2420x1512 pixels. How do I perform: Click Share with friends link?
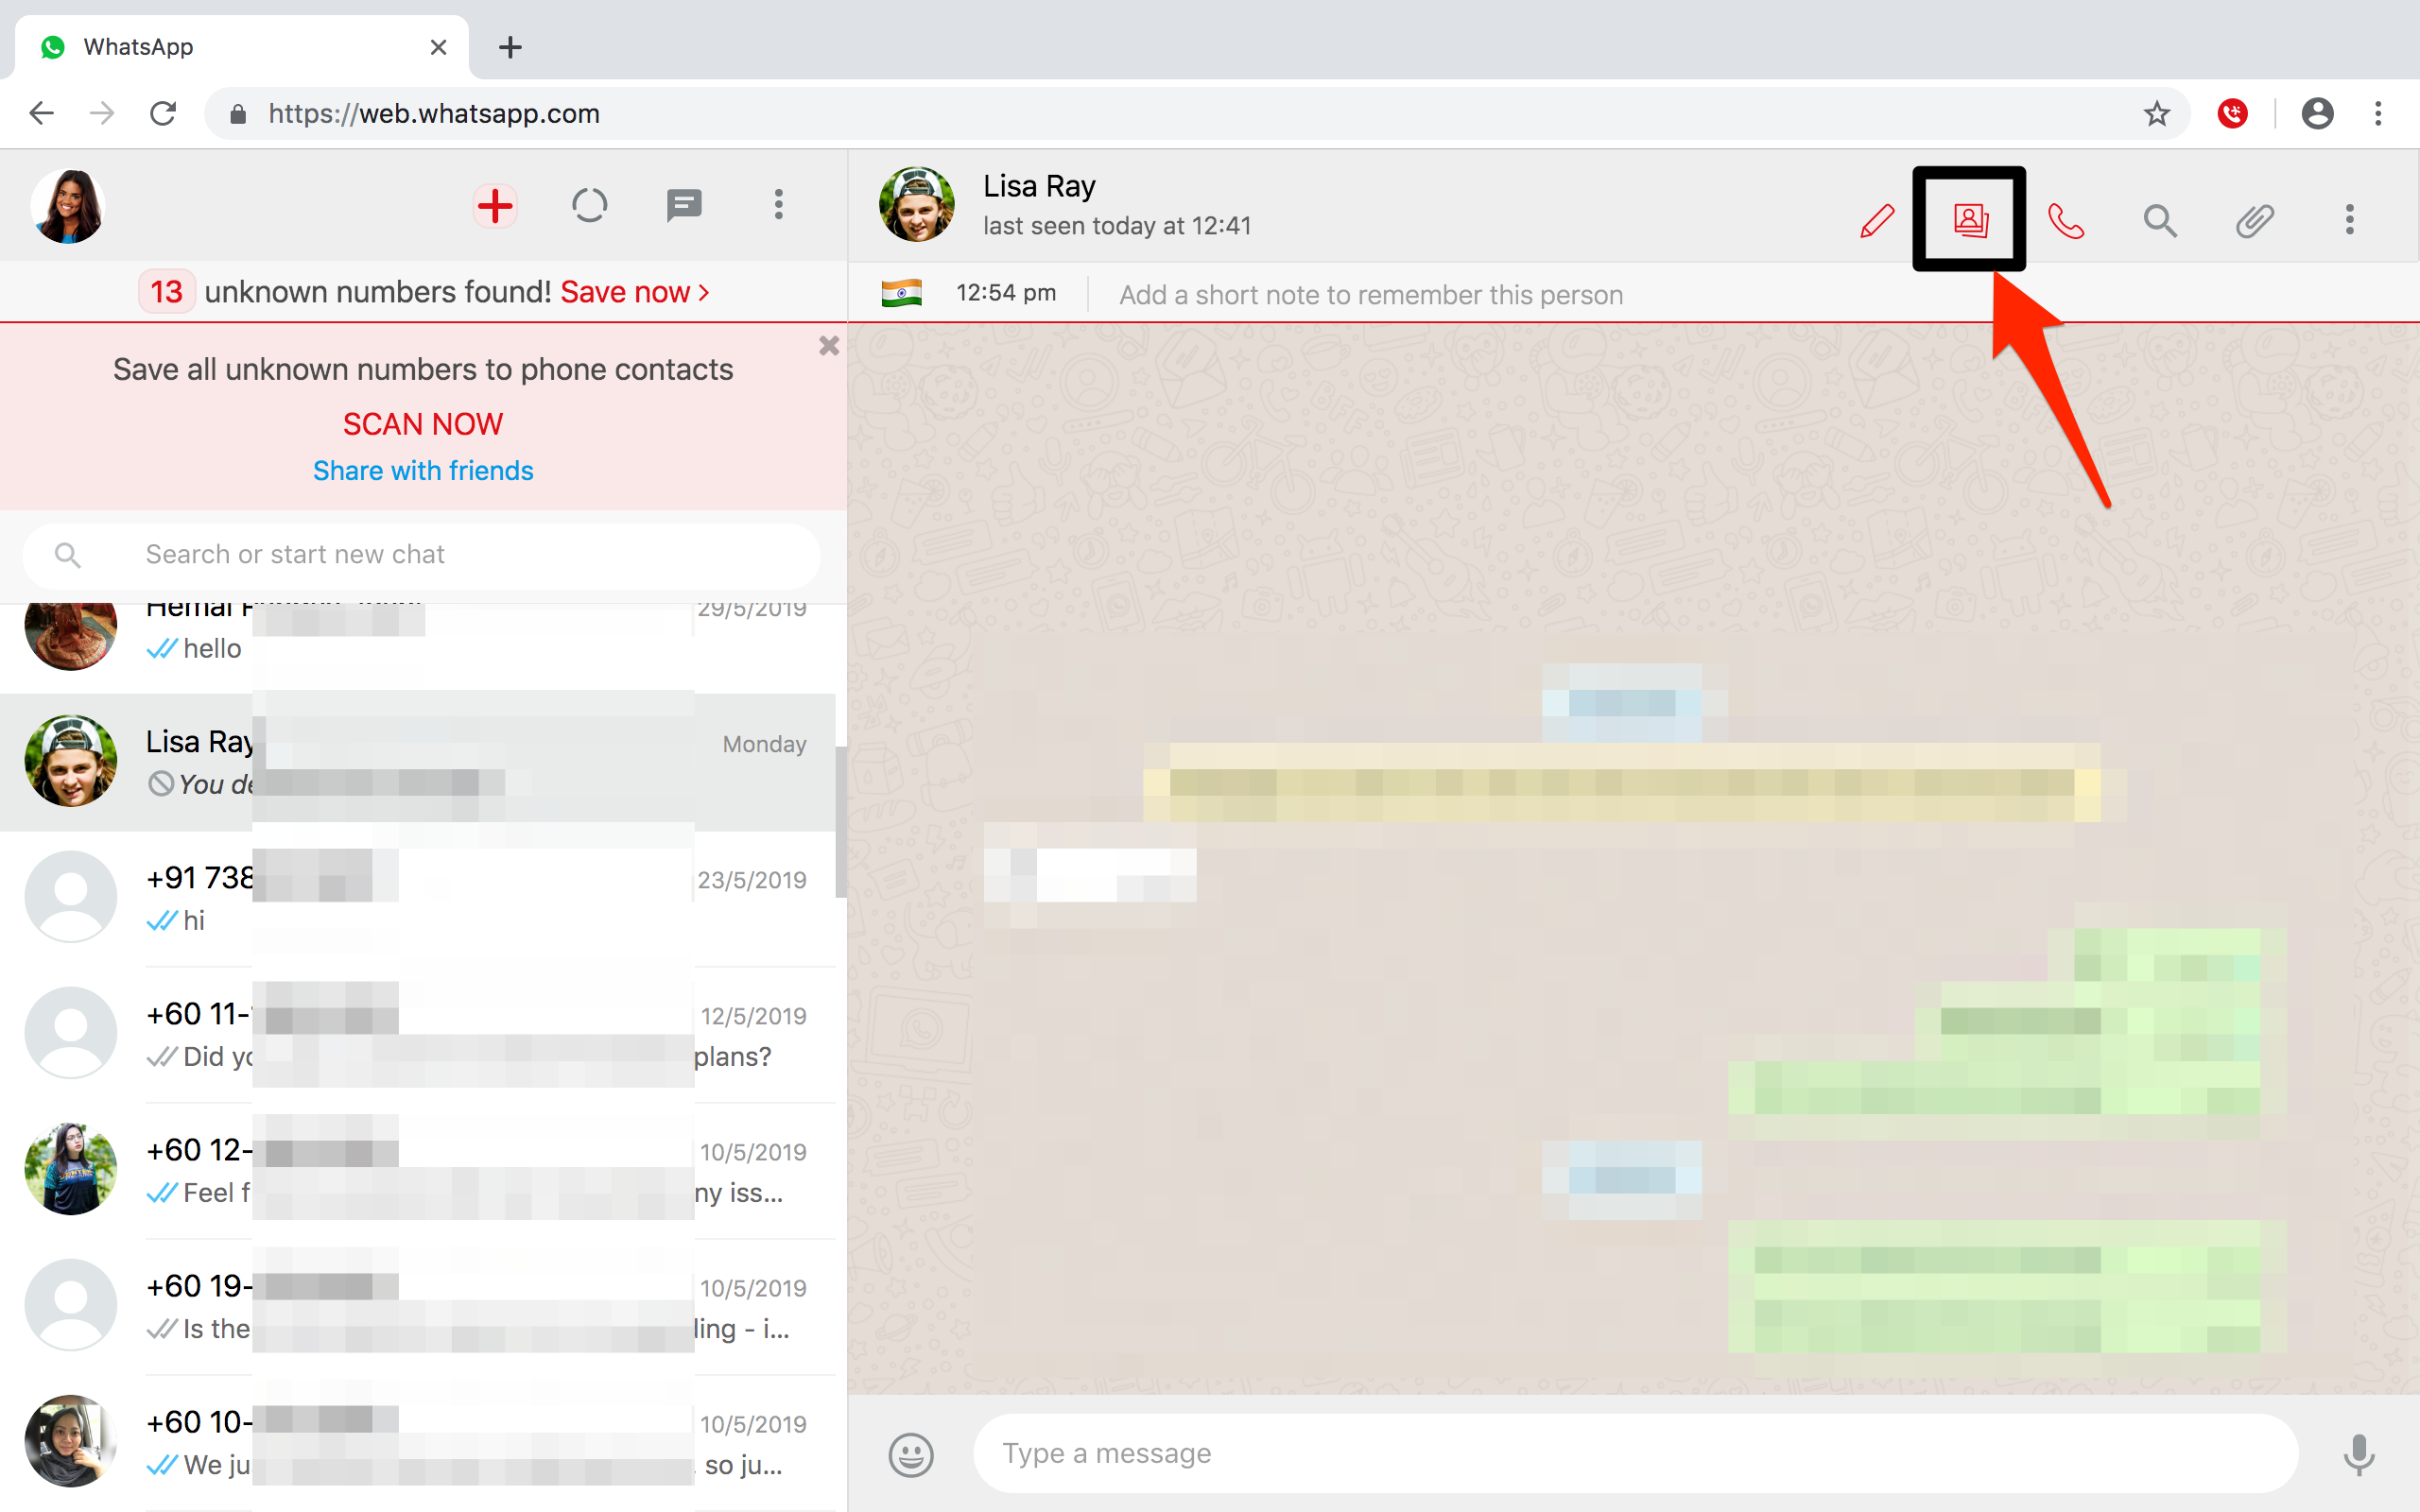pyautogui.click(x=423, y=471)
